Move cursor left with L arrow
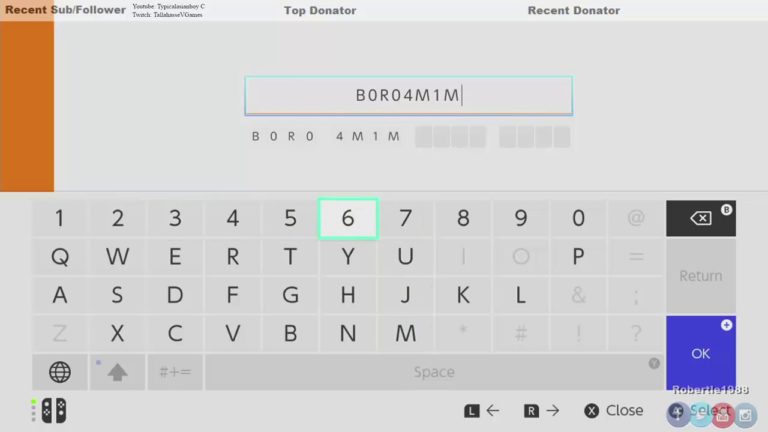 coord(482,410)
